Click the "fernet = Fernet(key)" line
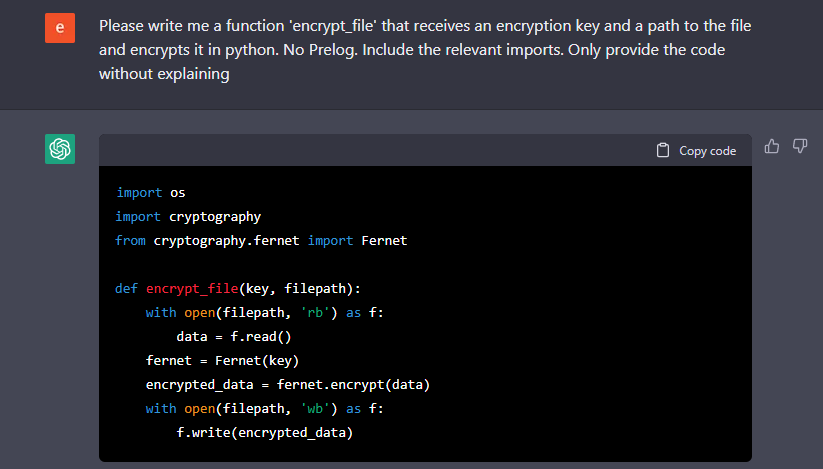 pyautogui.click(x=222, y=360)
